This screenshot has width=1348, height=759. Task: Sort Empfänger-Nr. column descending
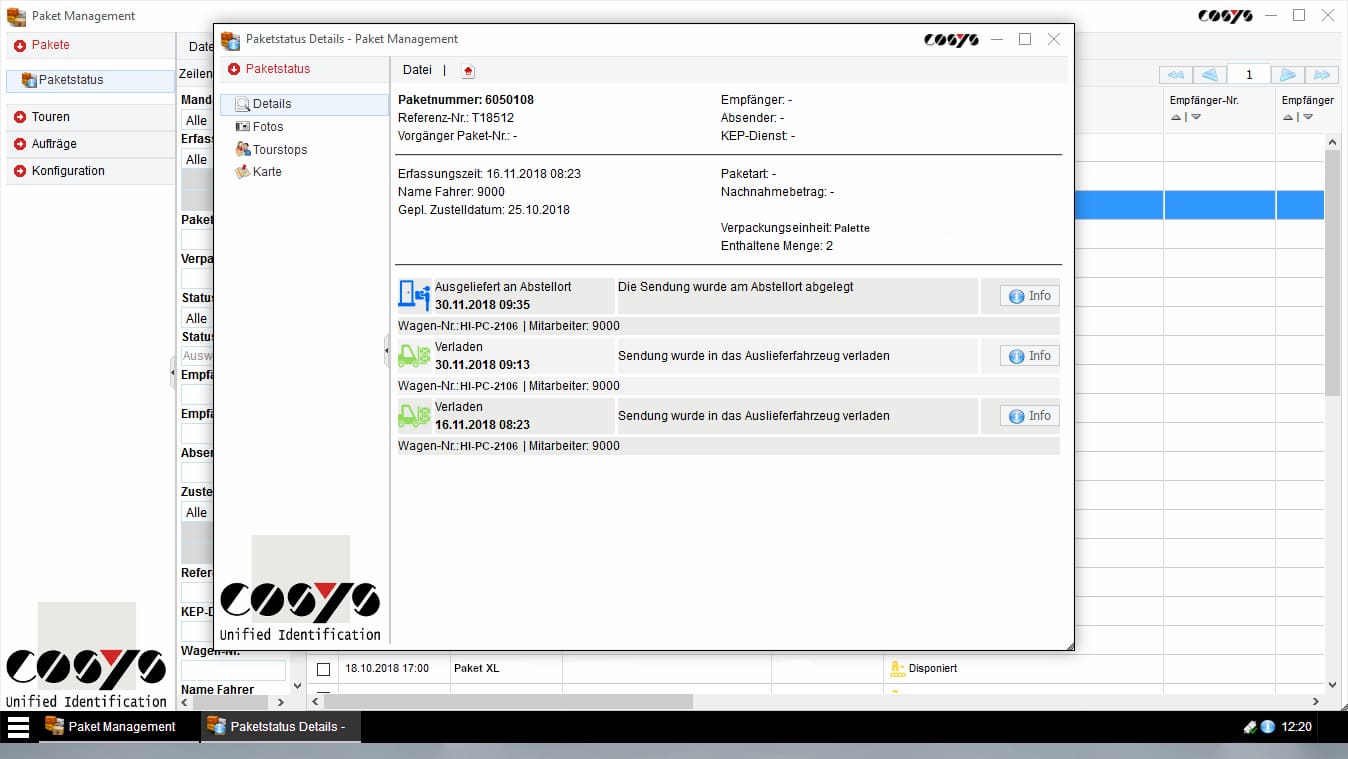1195,117
